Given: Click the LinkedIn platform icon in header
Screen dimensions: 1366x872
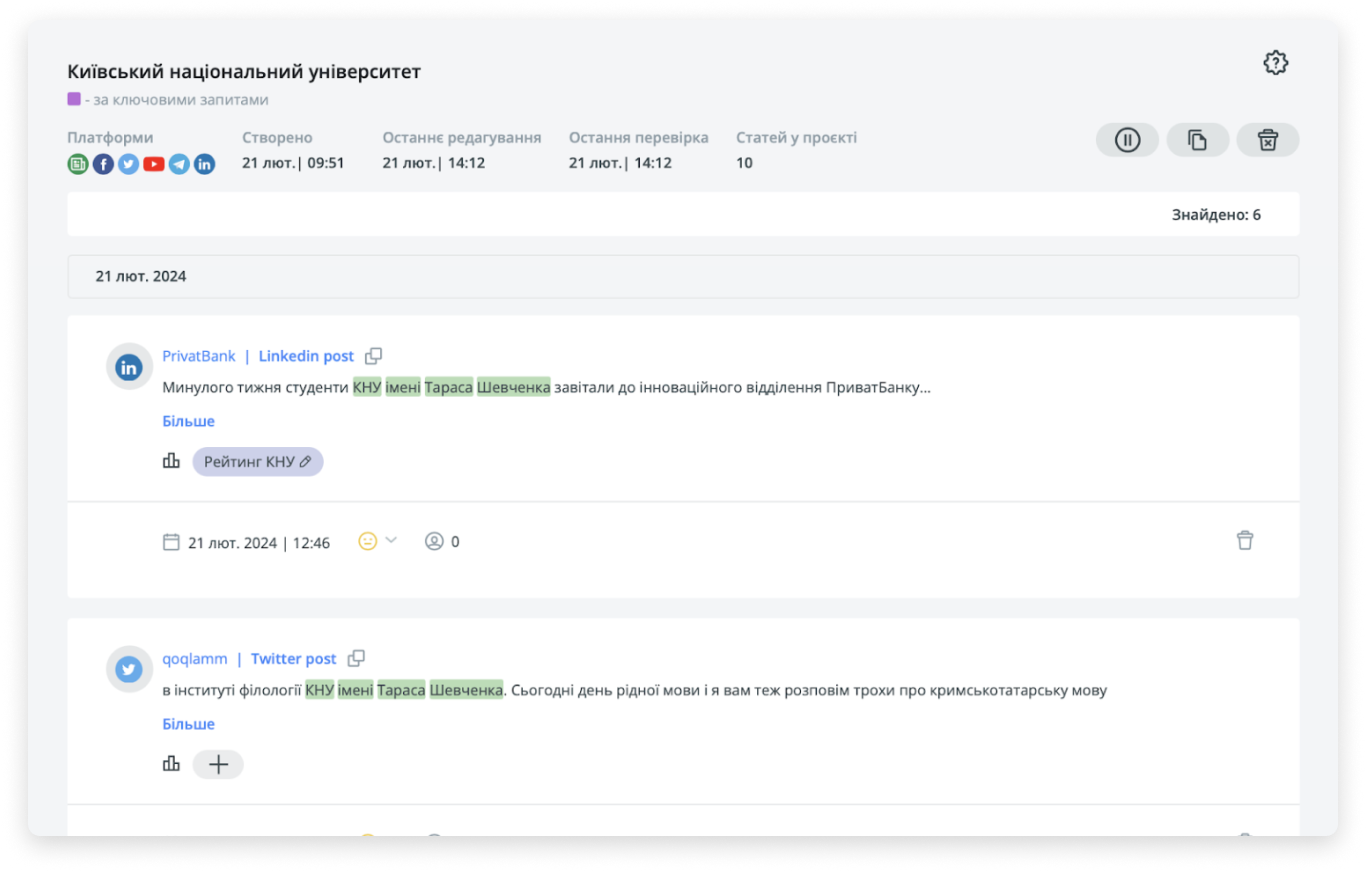Looking at the screenshot, I should point(204,165).
